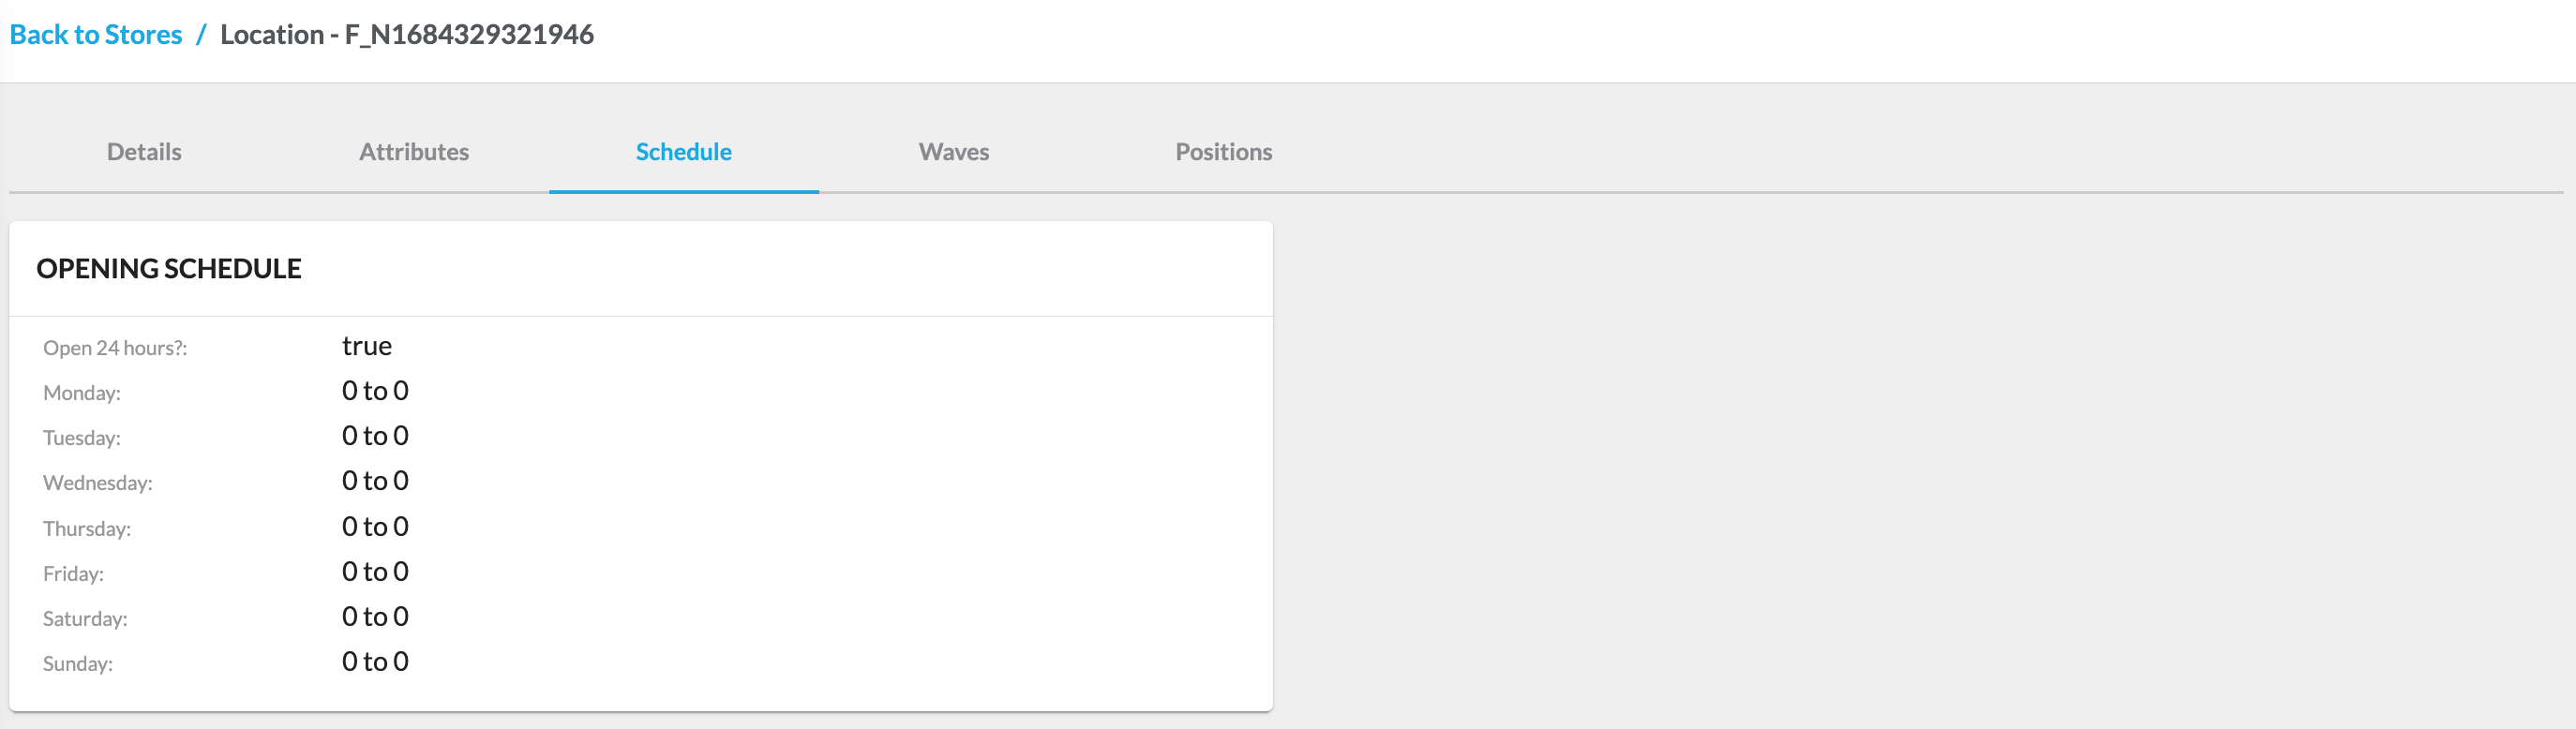Click Monday's '0 to 0' hours value

(x=375, y=391)
